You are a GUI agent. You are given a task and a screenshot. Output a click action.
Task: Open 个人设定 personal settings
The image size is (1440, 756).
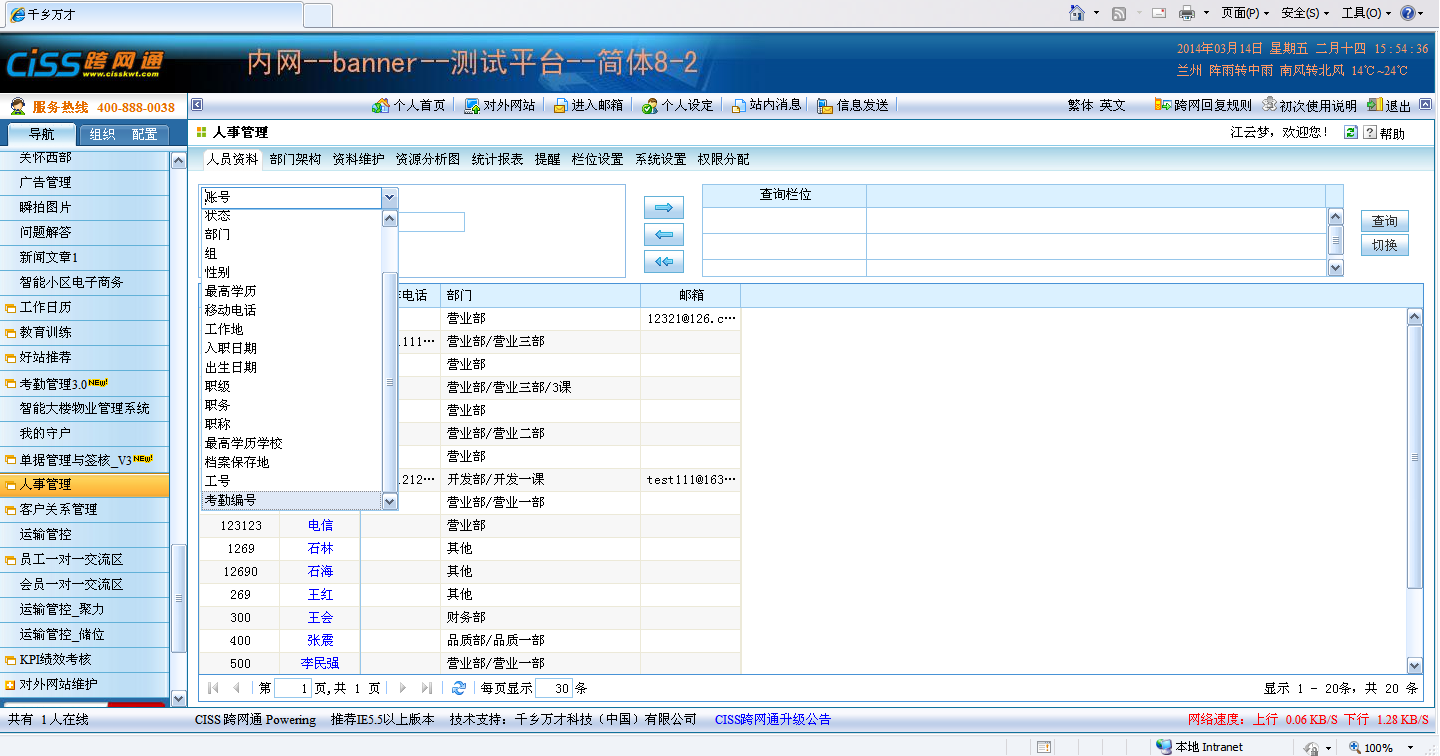650,106
